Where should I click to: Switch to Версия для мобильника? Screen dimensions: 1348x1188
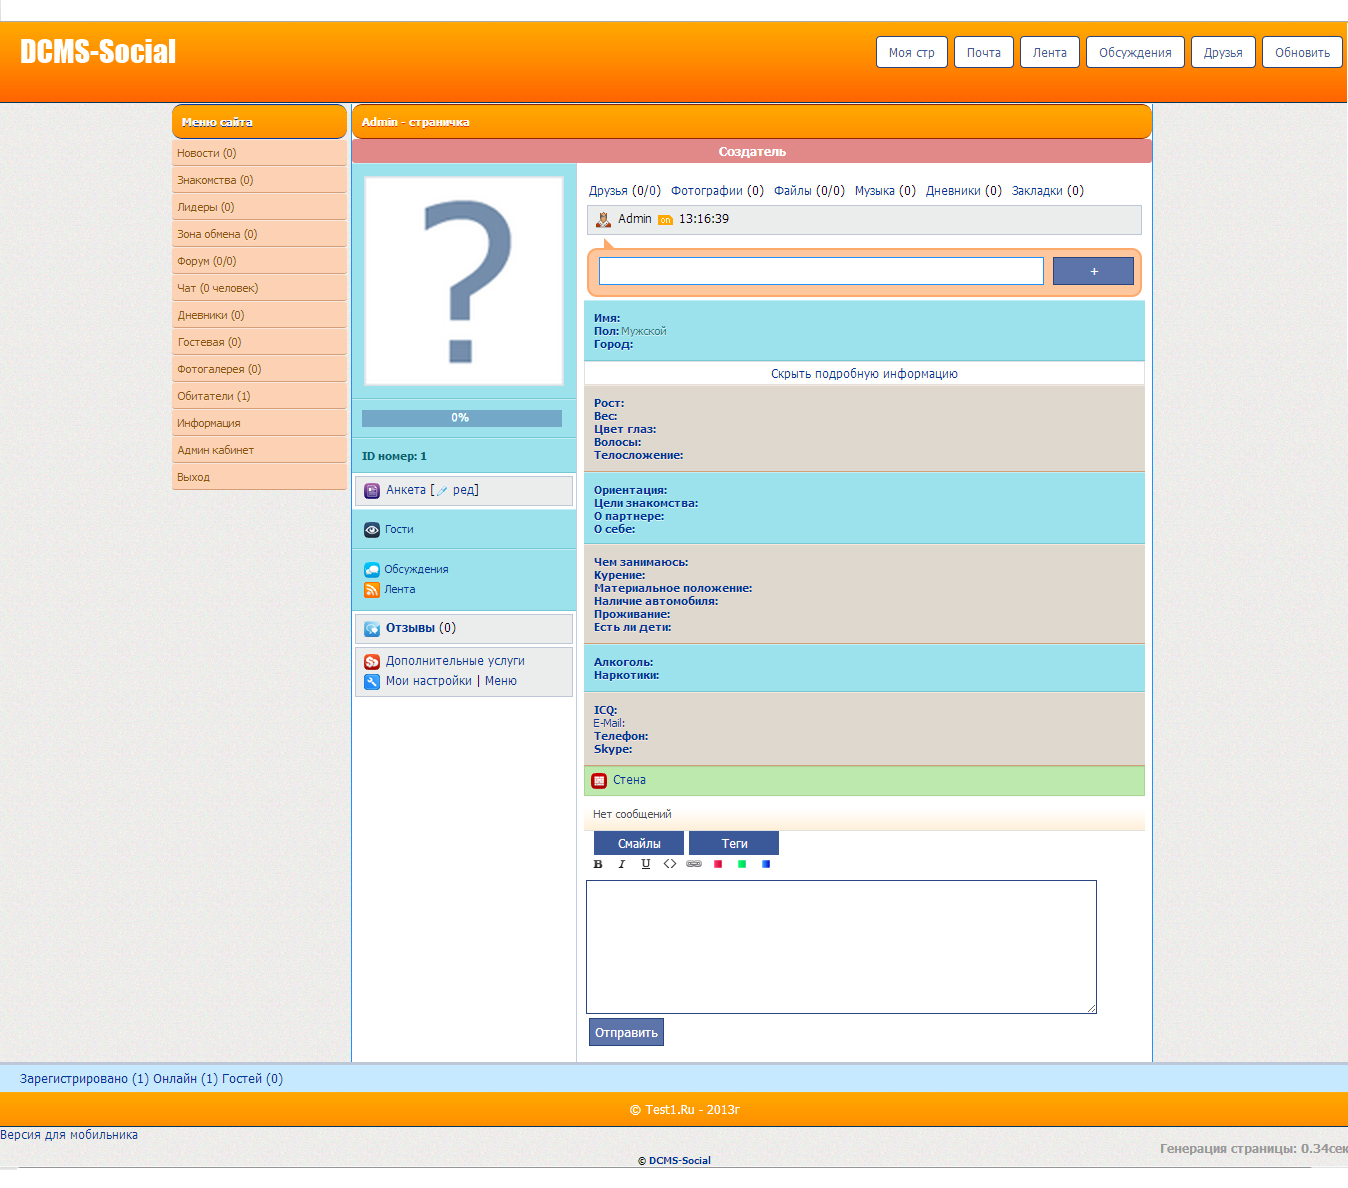pyautogui.click(x=69, y=1135)
